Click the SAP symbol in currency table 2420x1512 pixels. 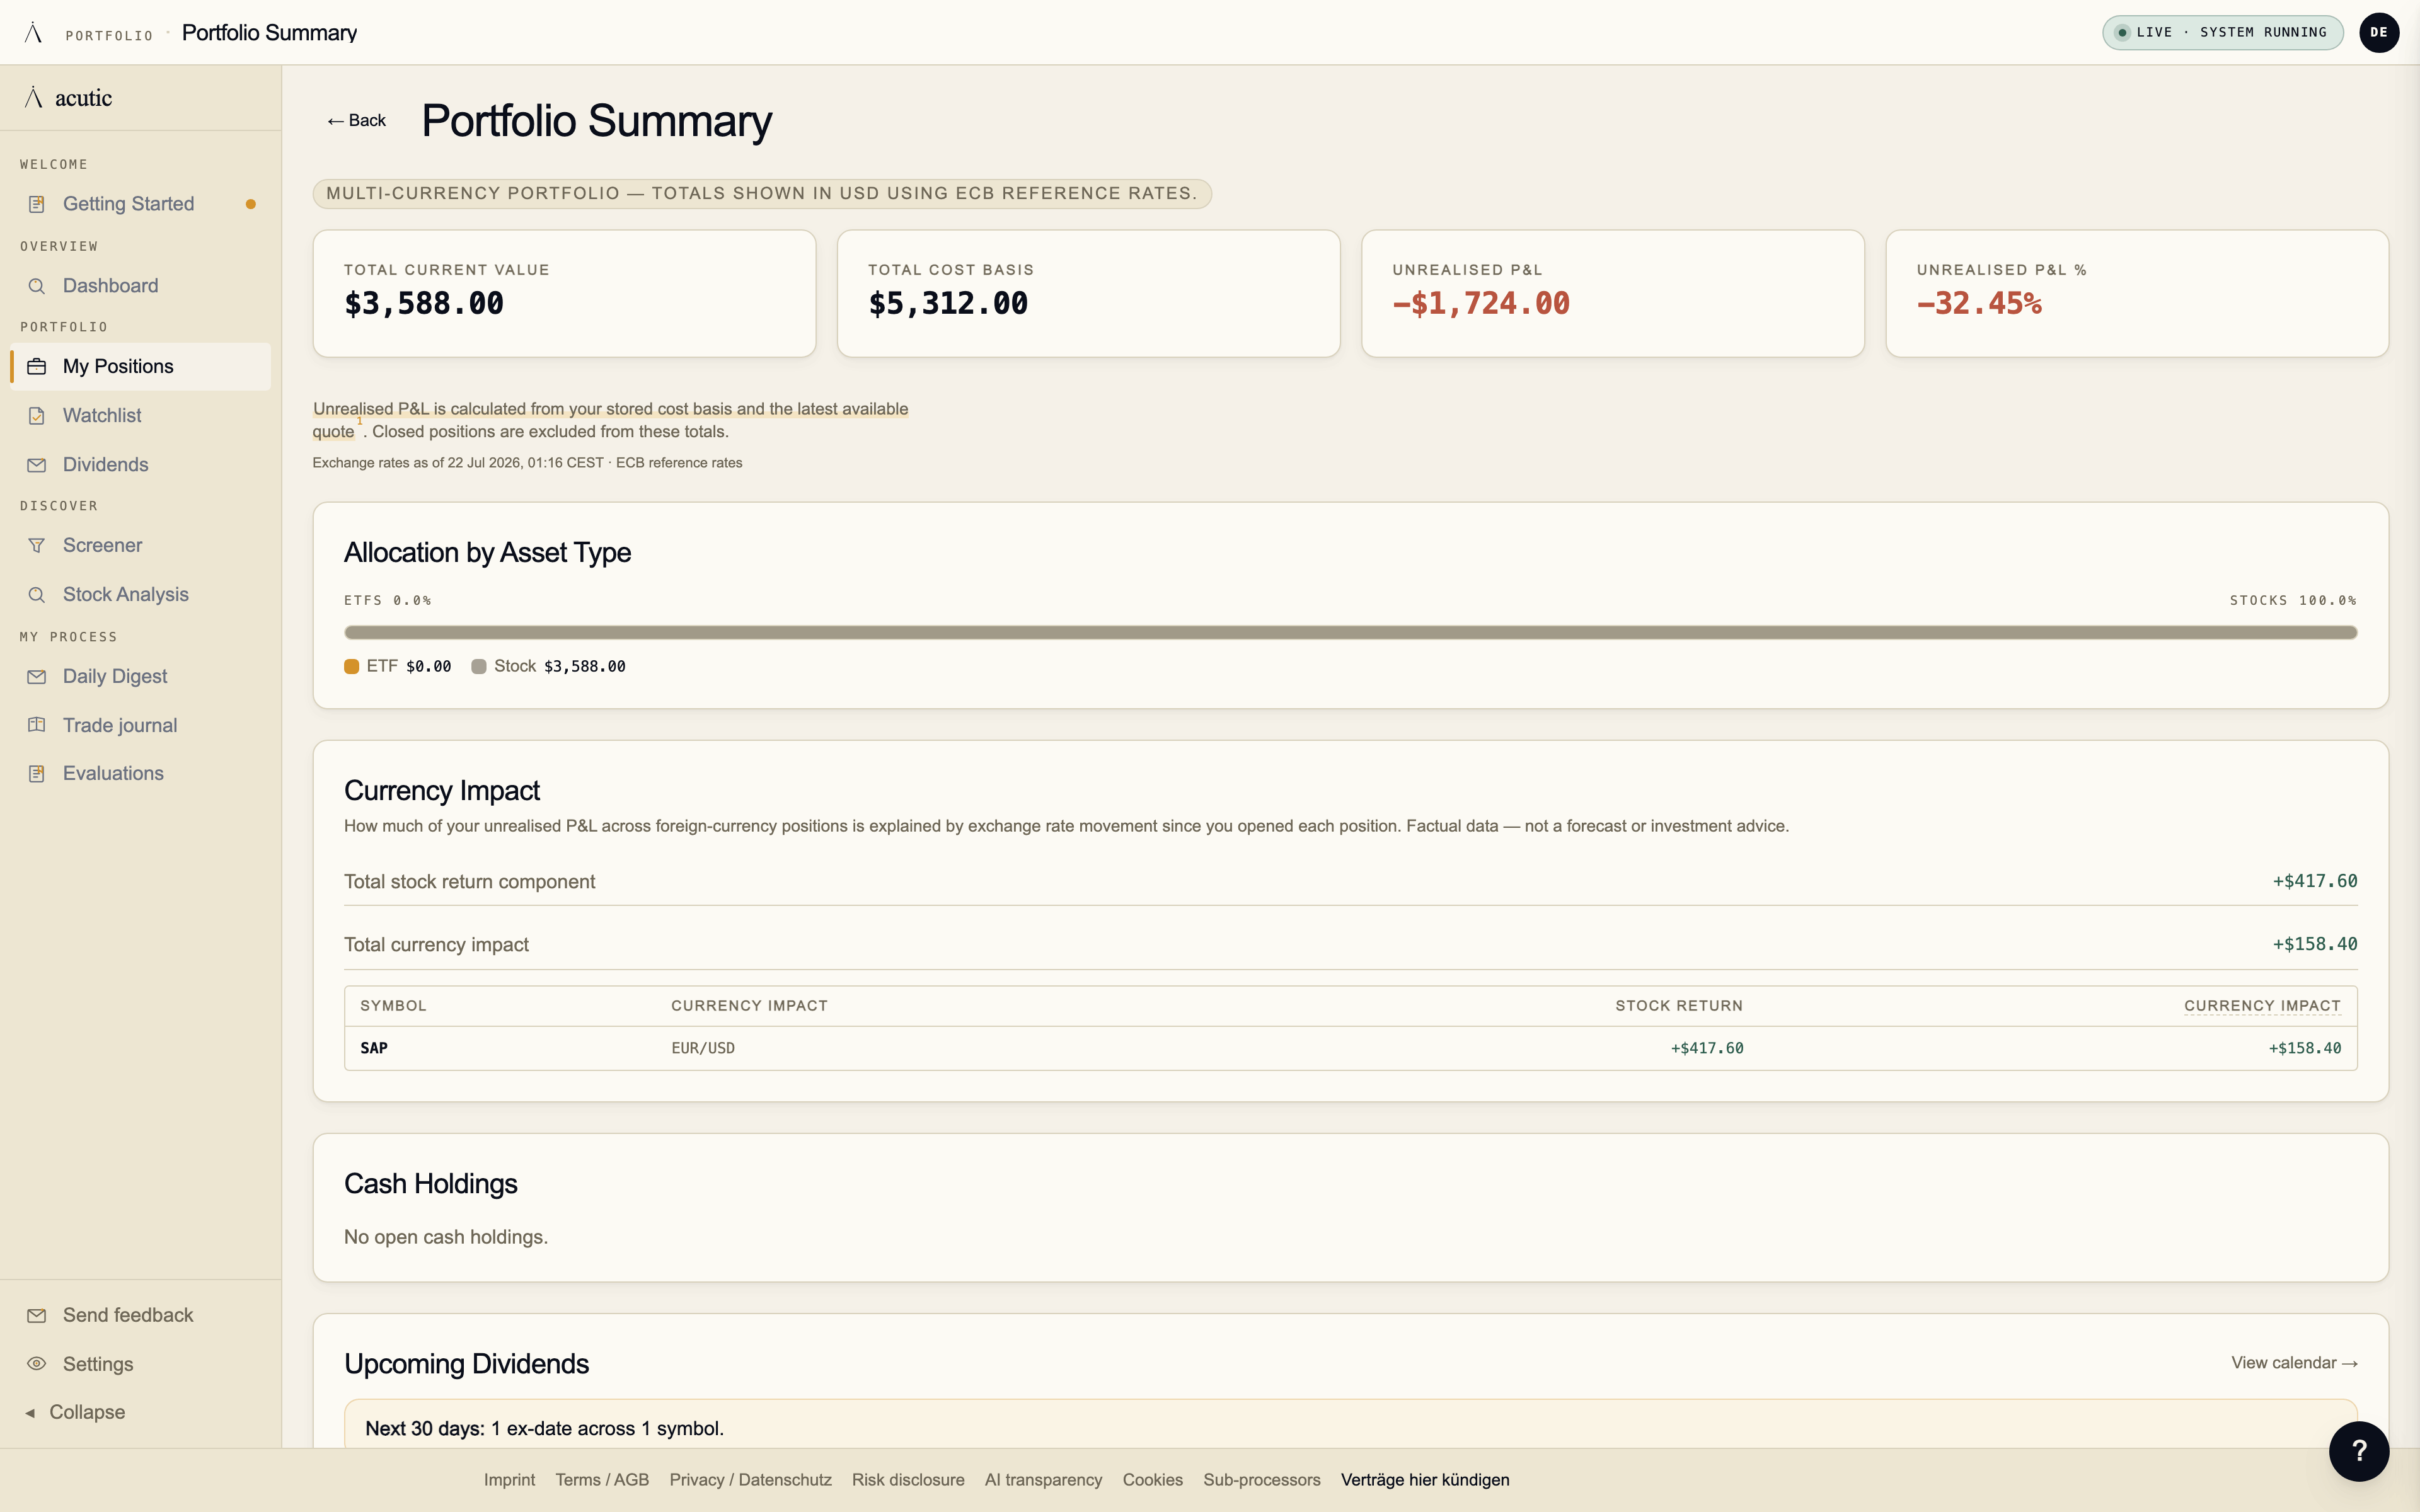pos(374,1048)
